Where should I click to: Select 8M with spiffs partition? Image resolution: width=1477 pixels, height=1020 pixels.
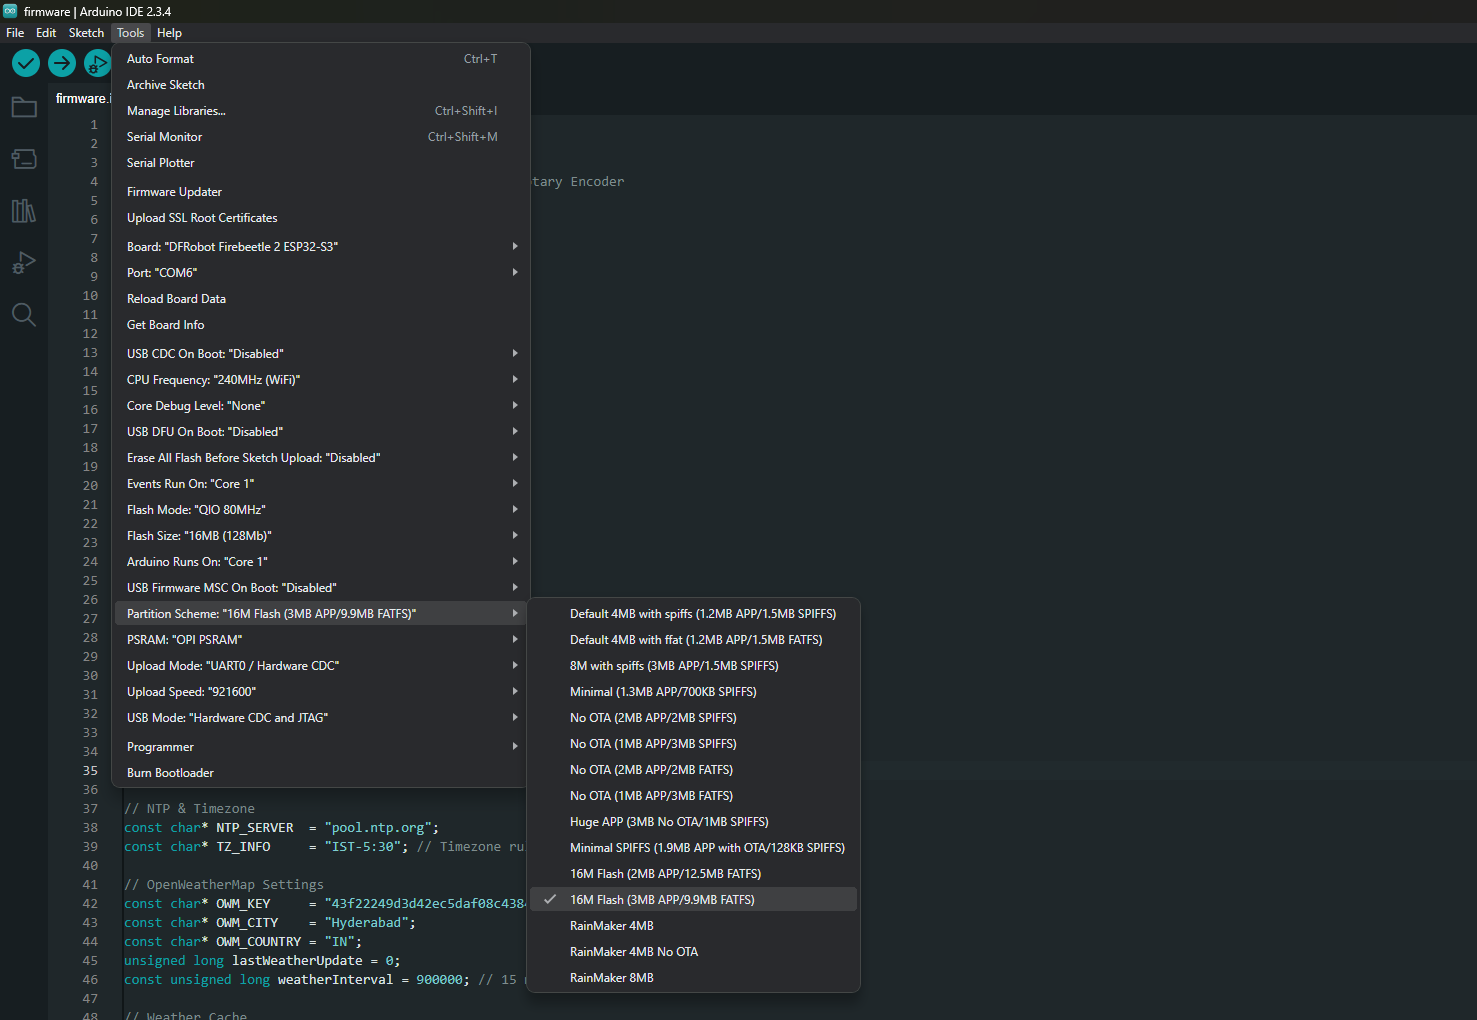coord(694,666)
